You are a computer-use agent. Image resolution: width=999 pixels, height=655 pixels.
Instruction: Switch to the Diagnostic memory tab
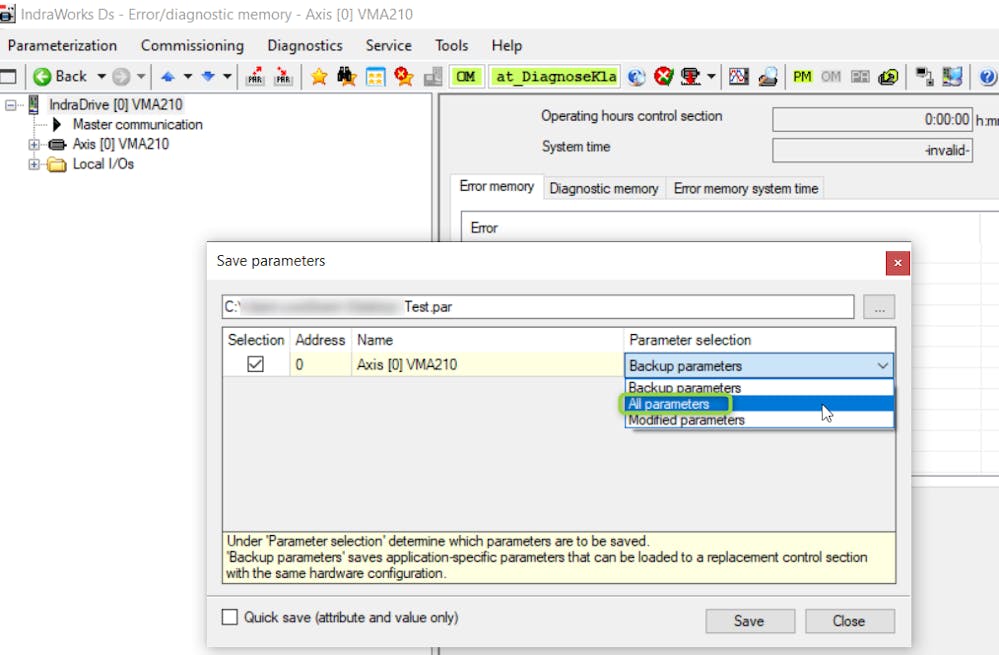(604, 188)
